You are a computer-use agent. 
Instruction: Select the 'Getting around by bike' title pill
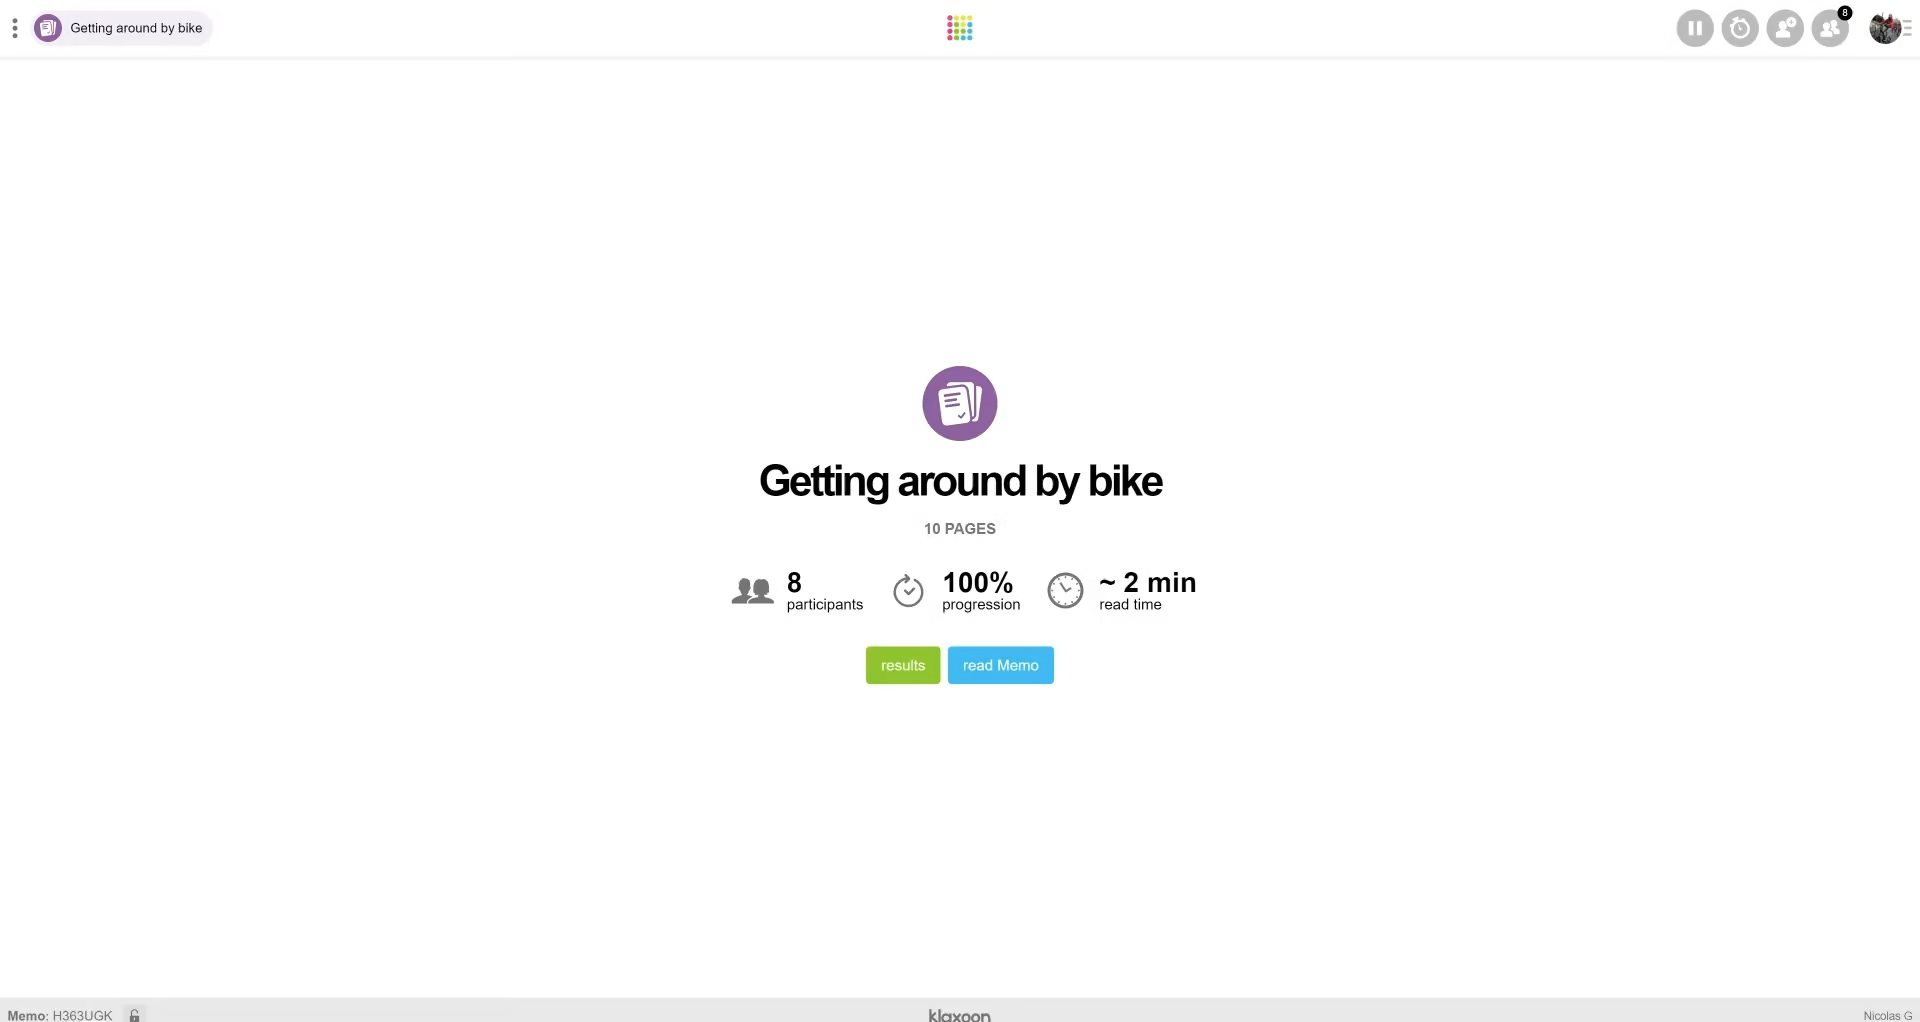[136, 28]
